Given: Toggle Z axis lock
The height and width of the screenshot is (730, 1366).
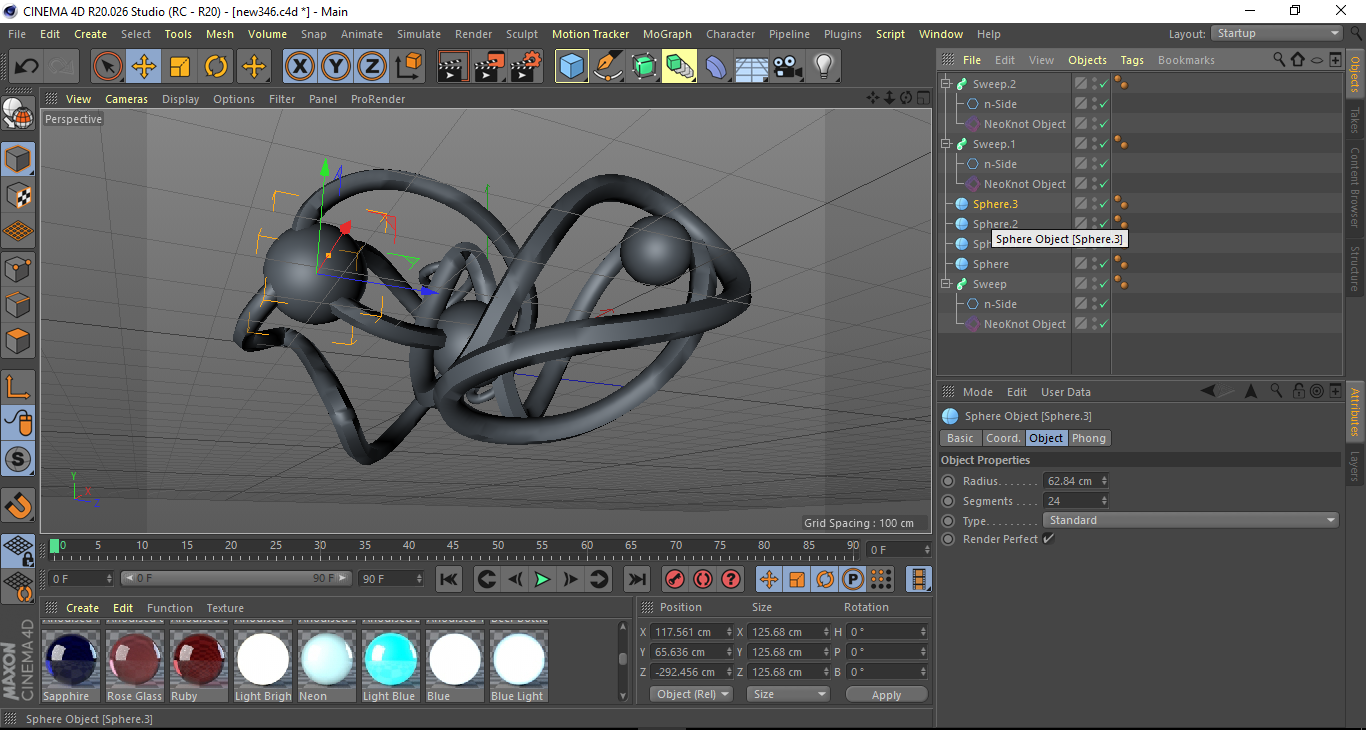Looking at the screenshot, I should pos(371,67).
